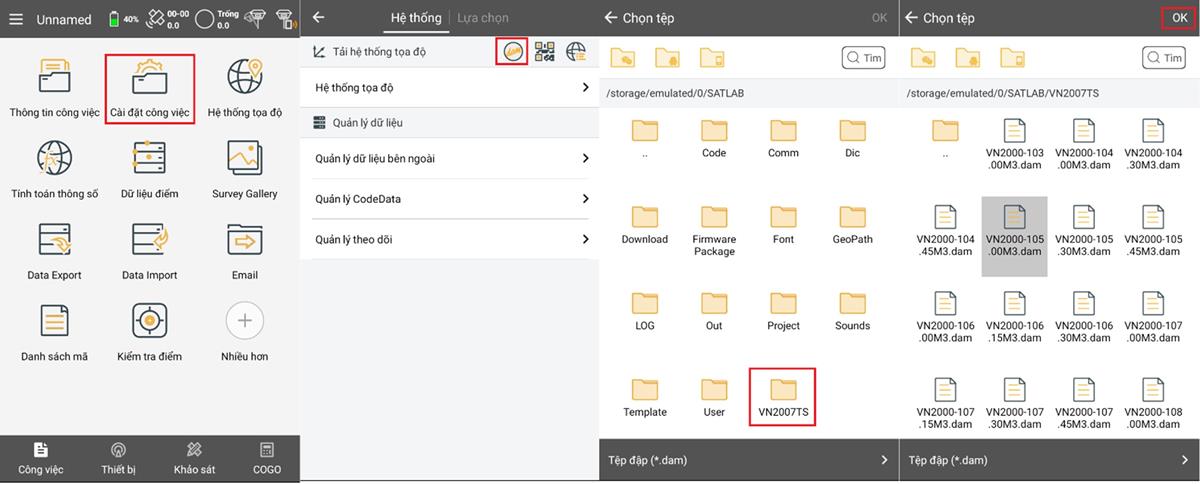
Task: Open the hamburger menu beside Unnamed
Action: click(x=16, y=19)
